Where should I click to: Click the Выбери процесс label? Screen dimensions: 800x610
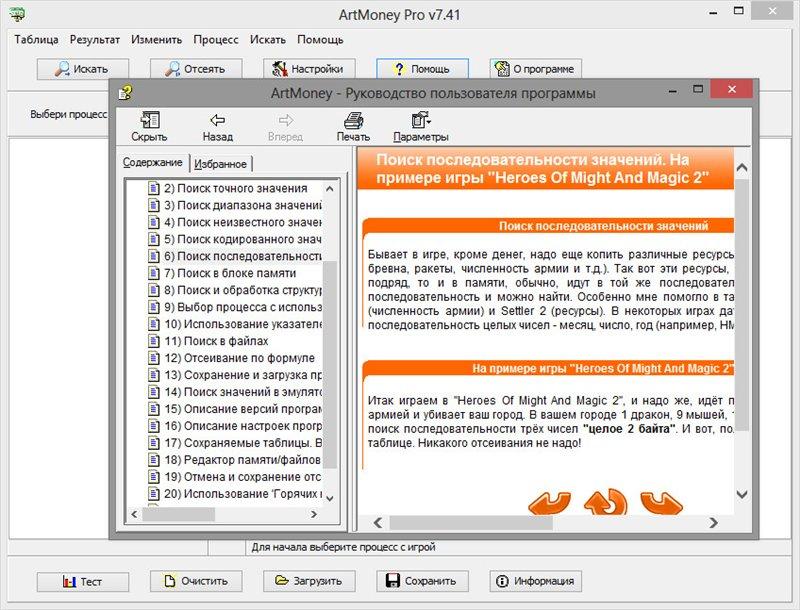[x=68, y=114]
